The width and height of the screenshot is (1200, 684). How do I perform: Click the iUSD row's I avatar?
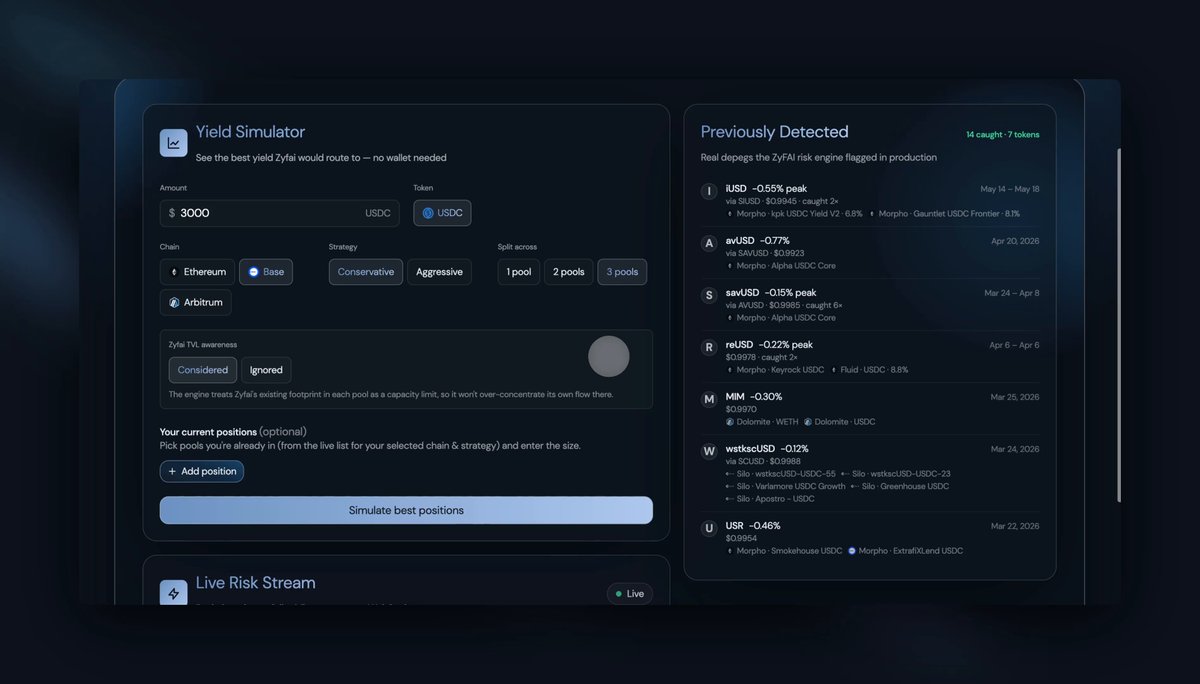pyautogui.click(x=709, y=191)
